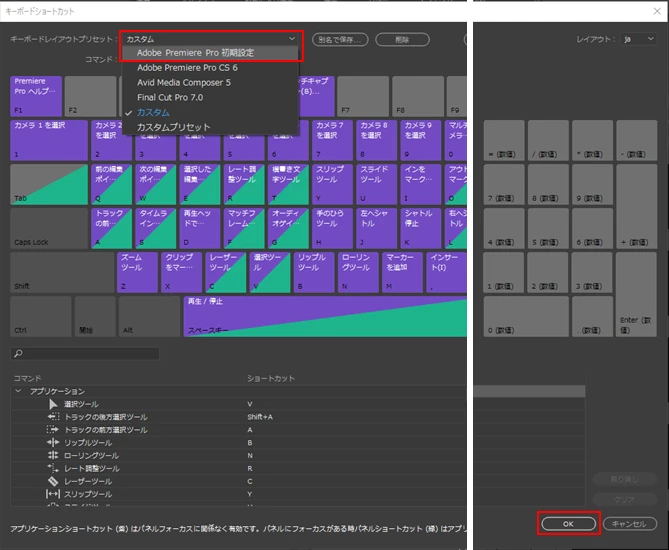Select the C key レーザーツール
The width and height of the screenshot is (669, 550).
point(226,273)
